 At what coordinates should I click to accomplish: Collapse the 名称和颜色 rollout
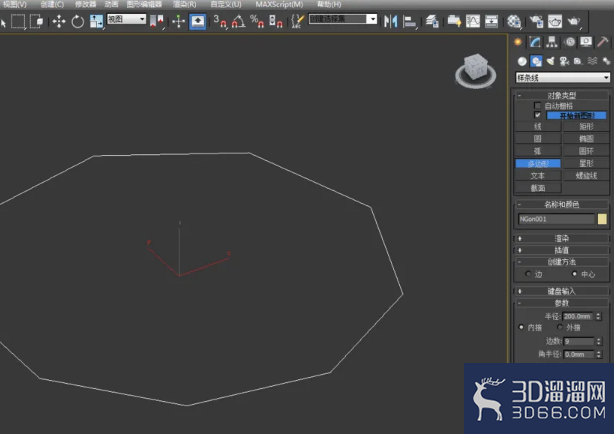coord(562,204)
